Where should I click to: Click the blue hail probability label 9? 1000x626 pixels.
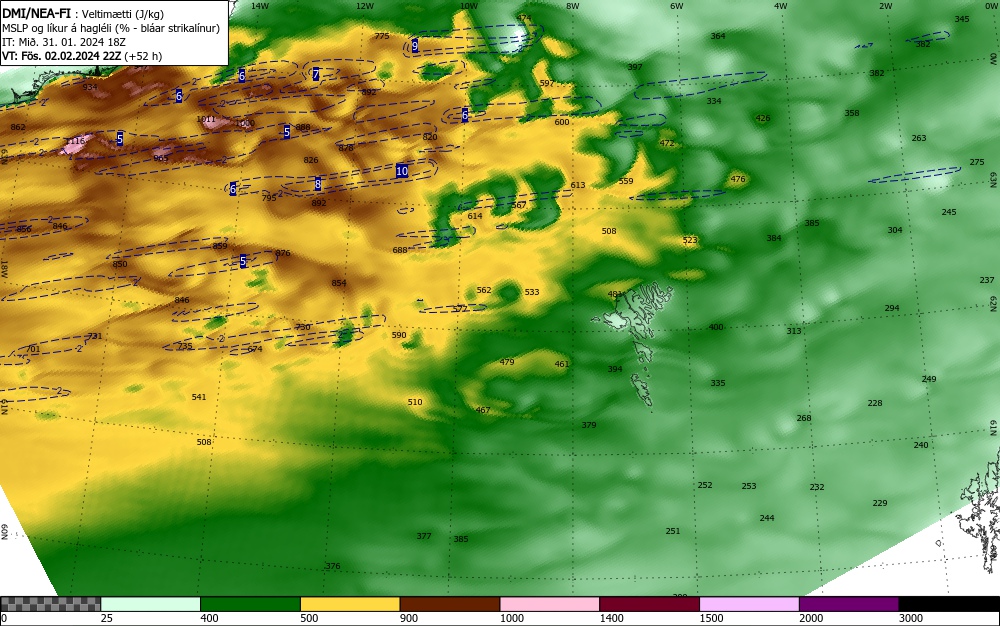[x=415, y=46]
